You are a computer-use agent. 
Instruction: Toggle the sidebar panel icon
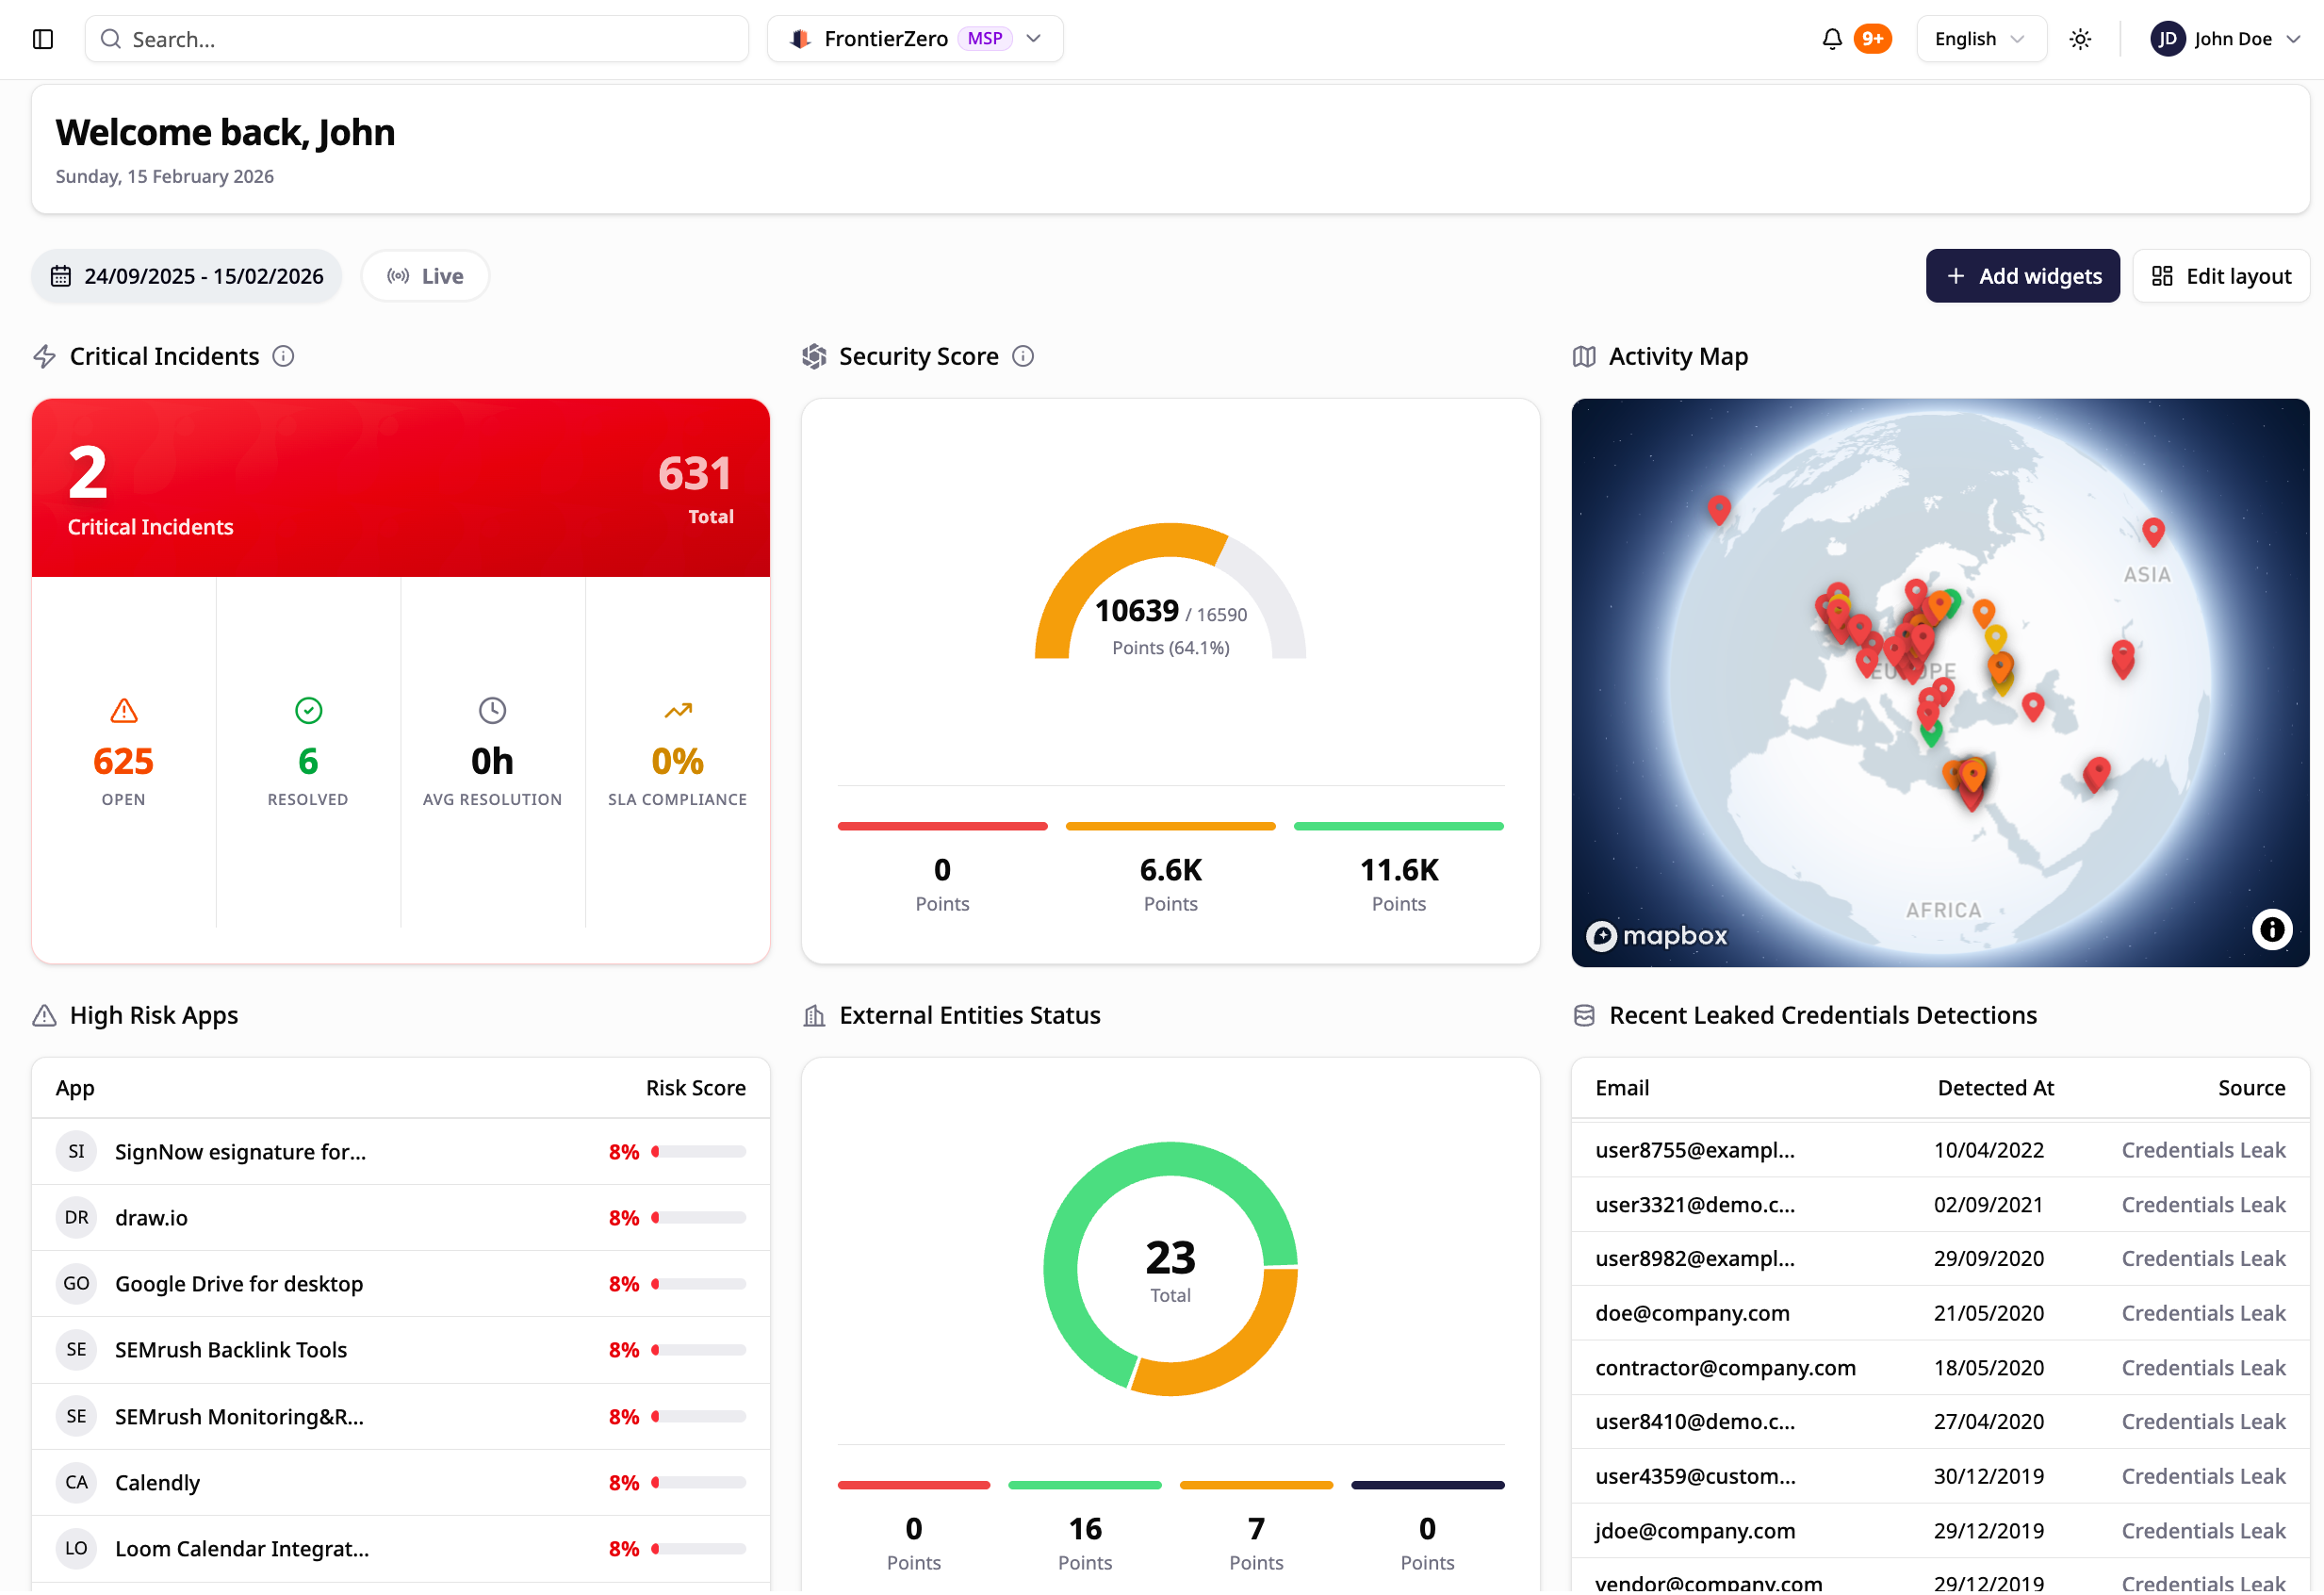click(x=43, y=39)
